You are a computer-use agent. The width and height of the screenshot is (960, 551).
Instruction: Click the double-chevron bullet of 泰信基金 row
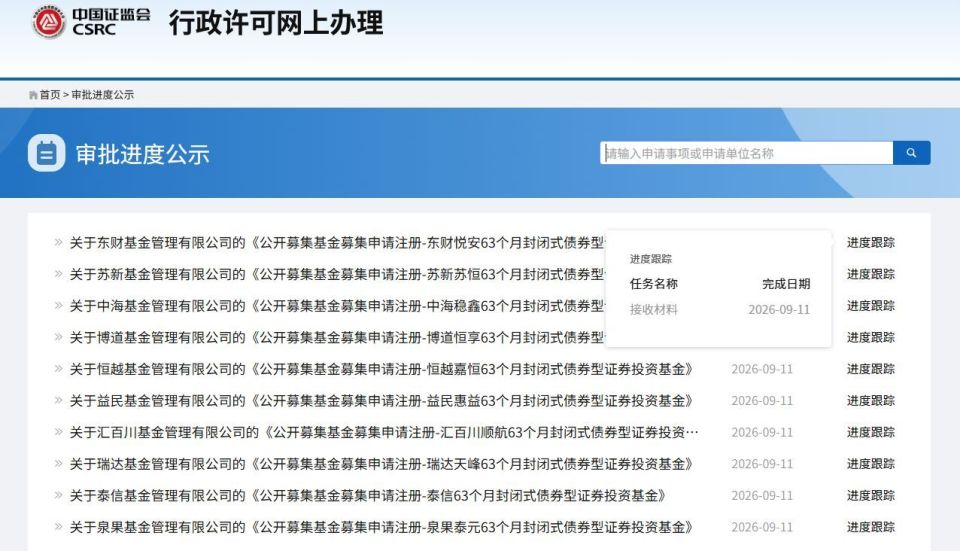[58, 495]
